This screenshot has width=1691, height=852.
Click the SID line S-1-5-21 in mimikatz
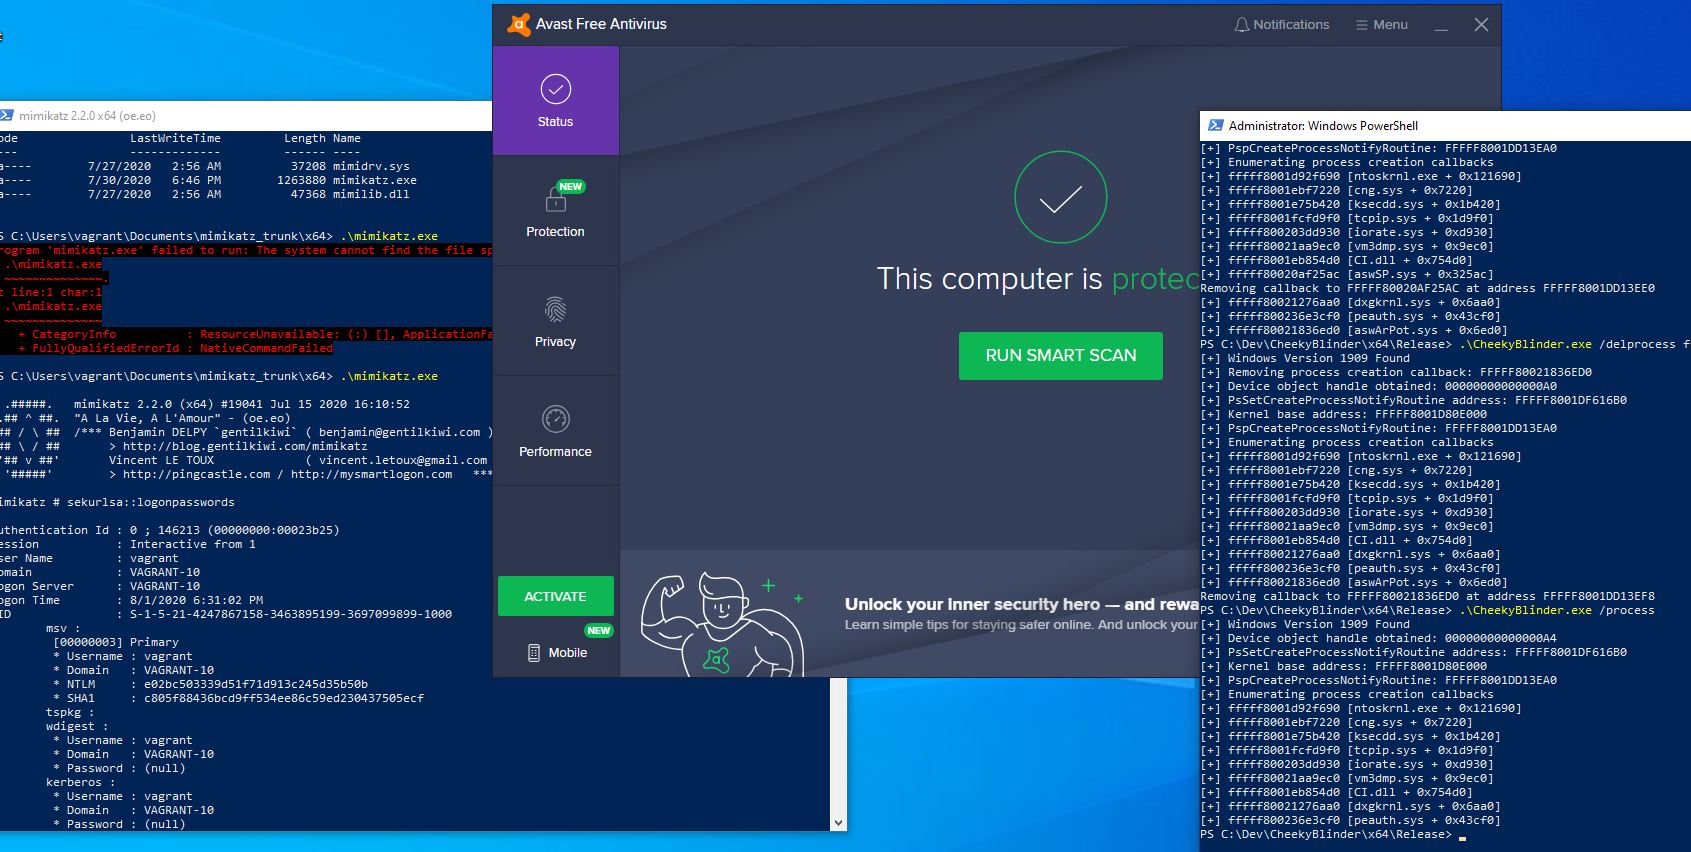tap(226, 614)
